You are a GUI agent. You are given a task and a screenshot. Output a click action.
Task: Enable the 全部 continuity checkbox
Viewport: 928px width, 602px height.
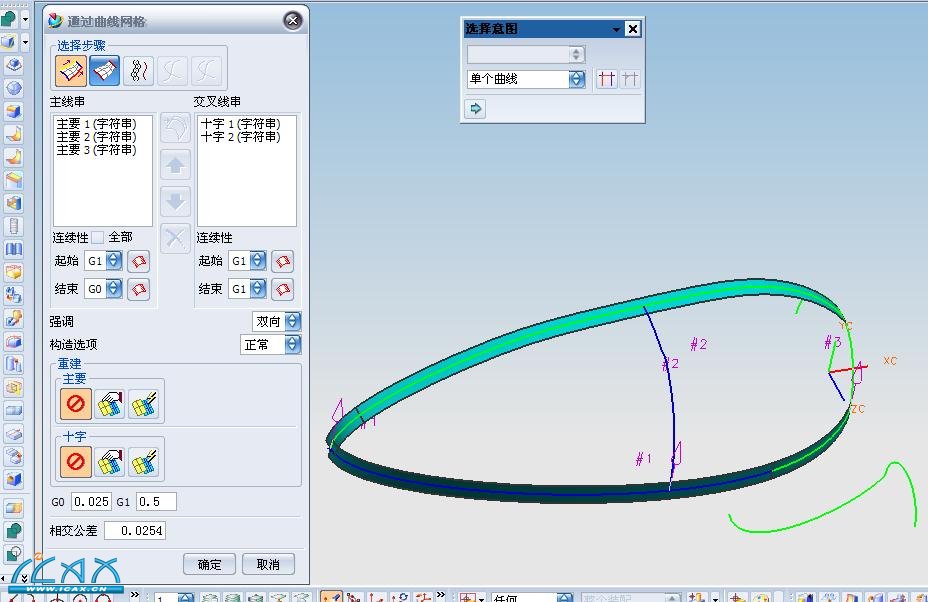(x=98, y=238)
